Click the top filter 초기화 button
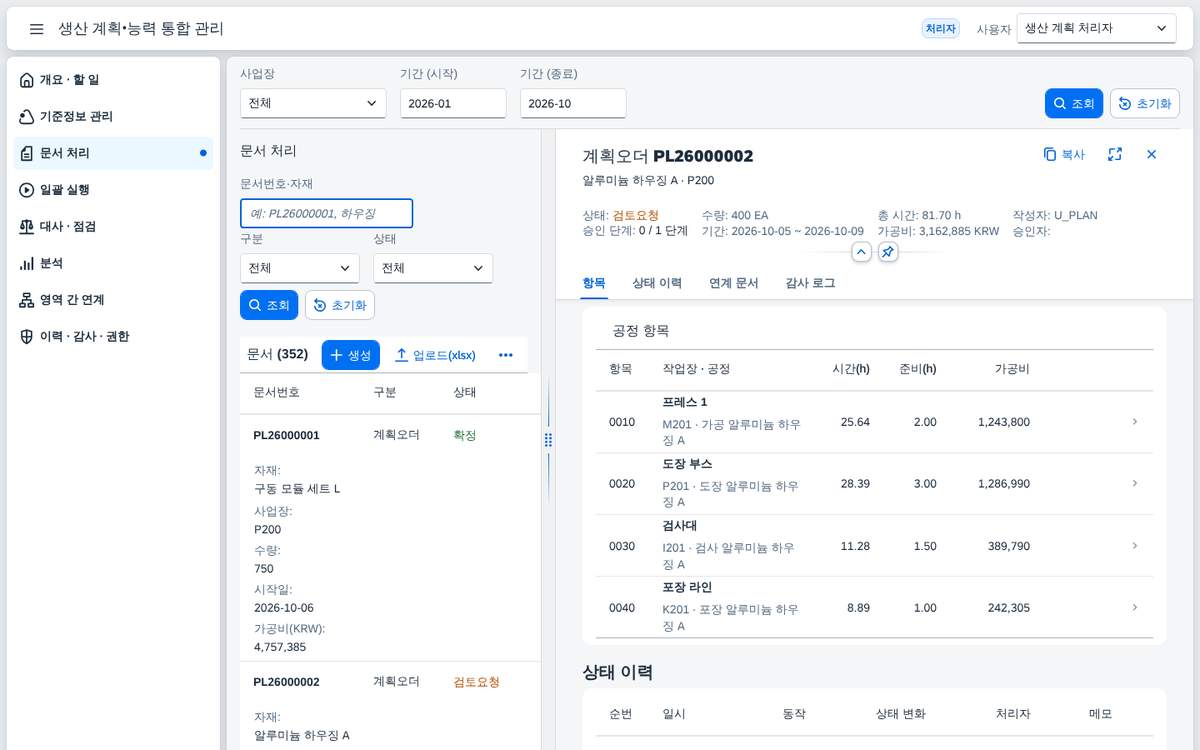This screenshot has height=750, width=1200. click(x=1145, y=104)
